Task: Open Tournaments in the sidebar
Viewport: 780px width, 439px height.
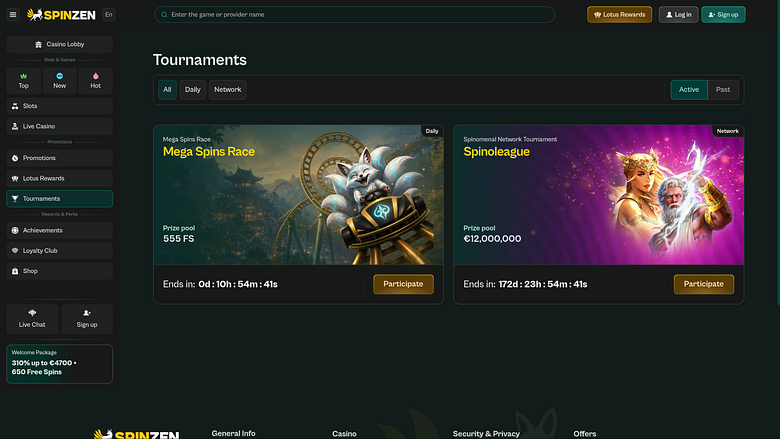Action: (x=60, y=199)
